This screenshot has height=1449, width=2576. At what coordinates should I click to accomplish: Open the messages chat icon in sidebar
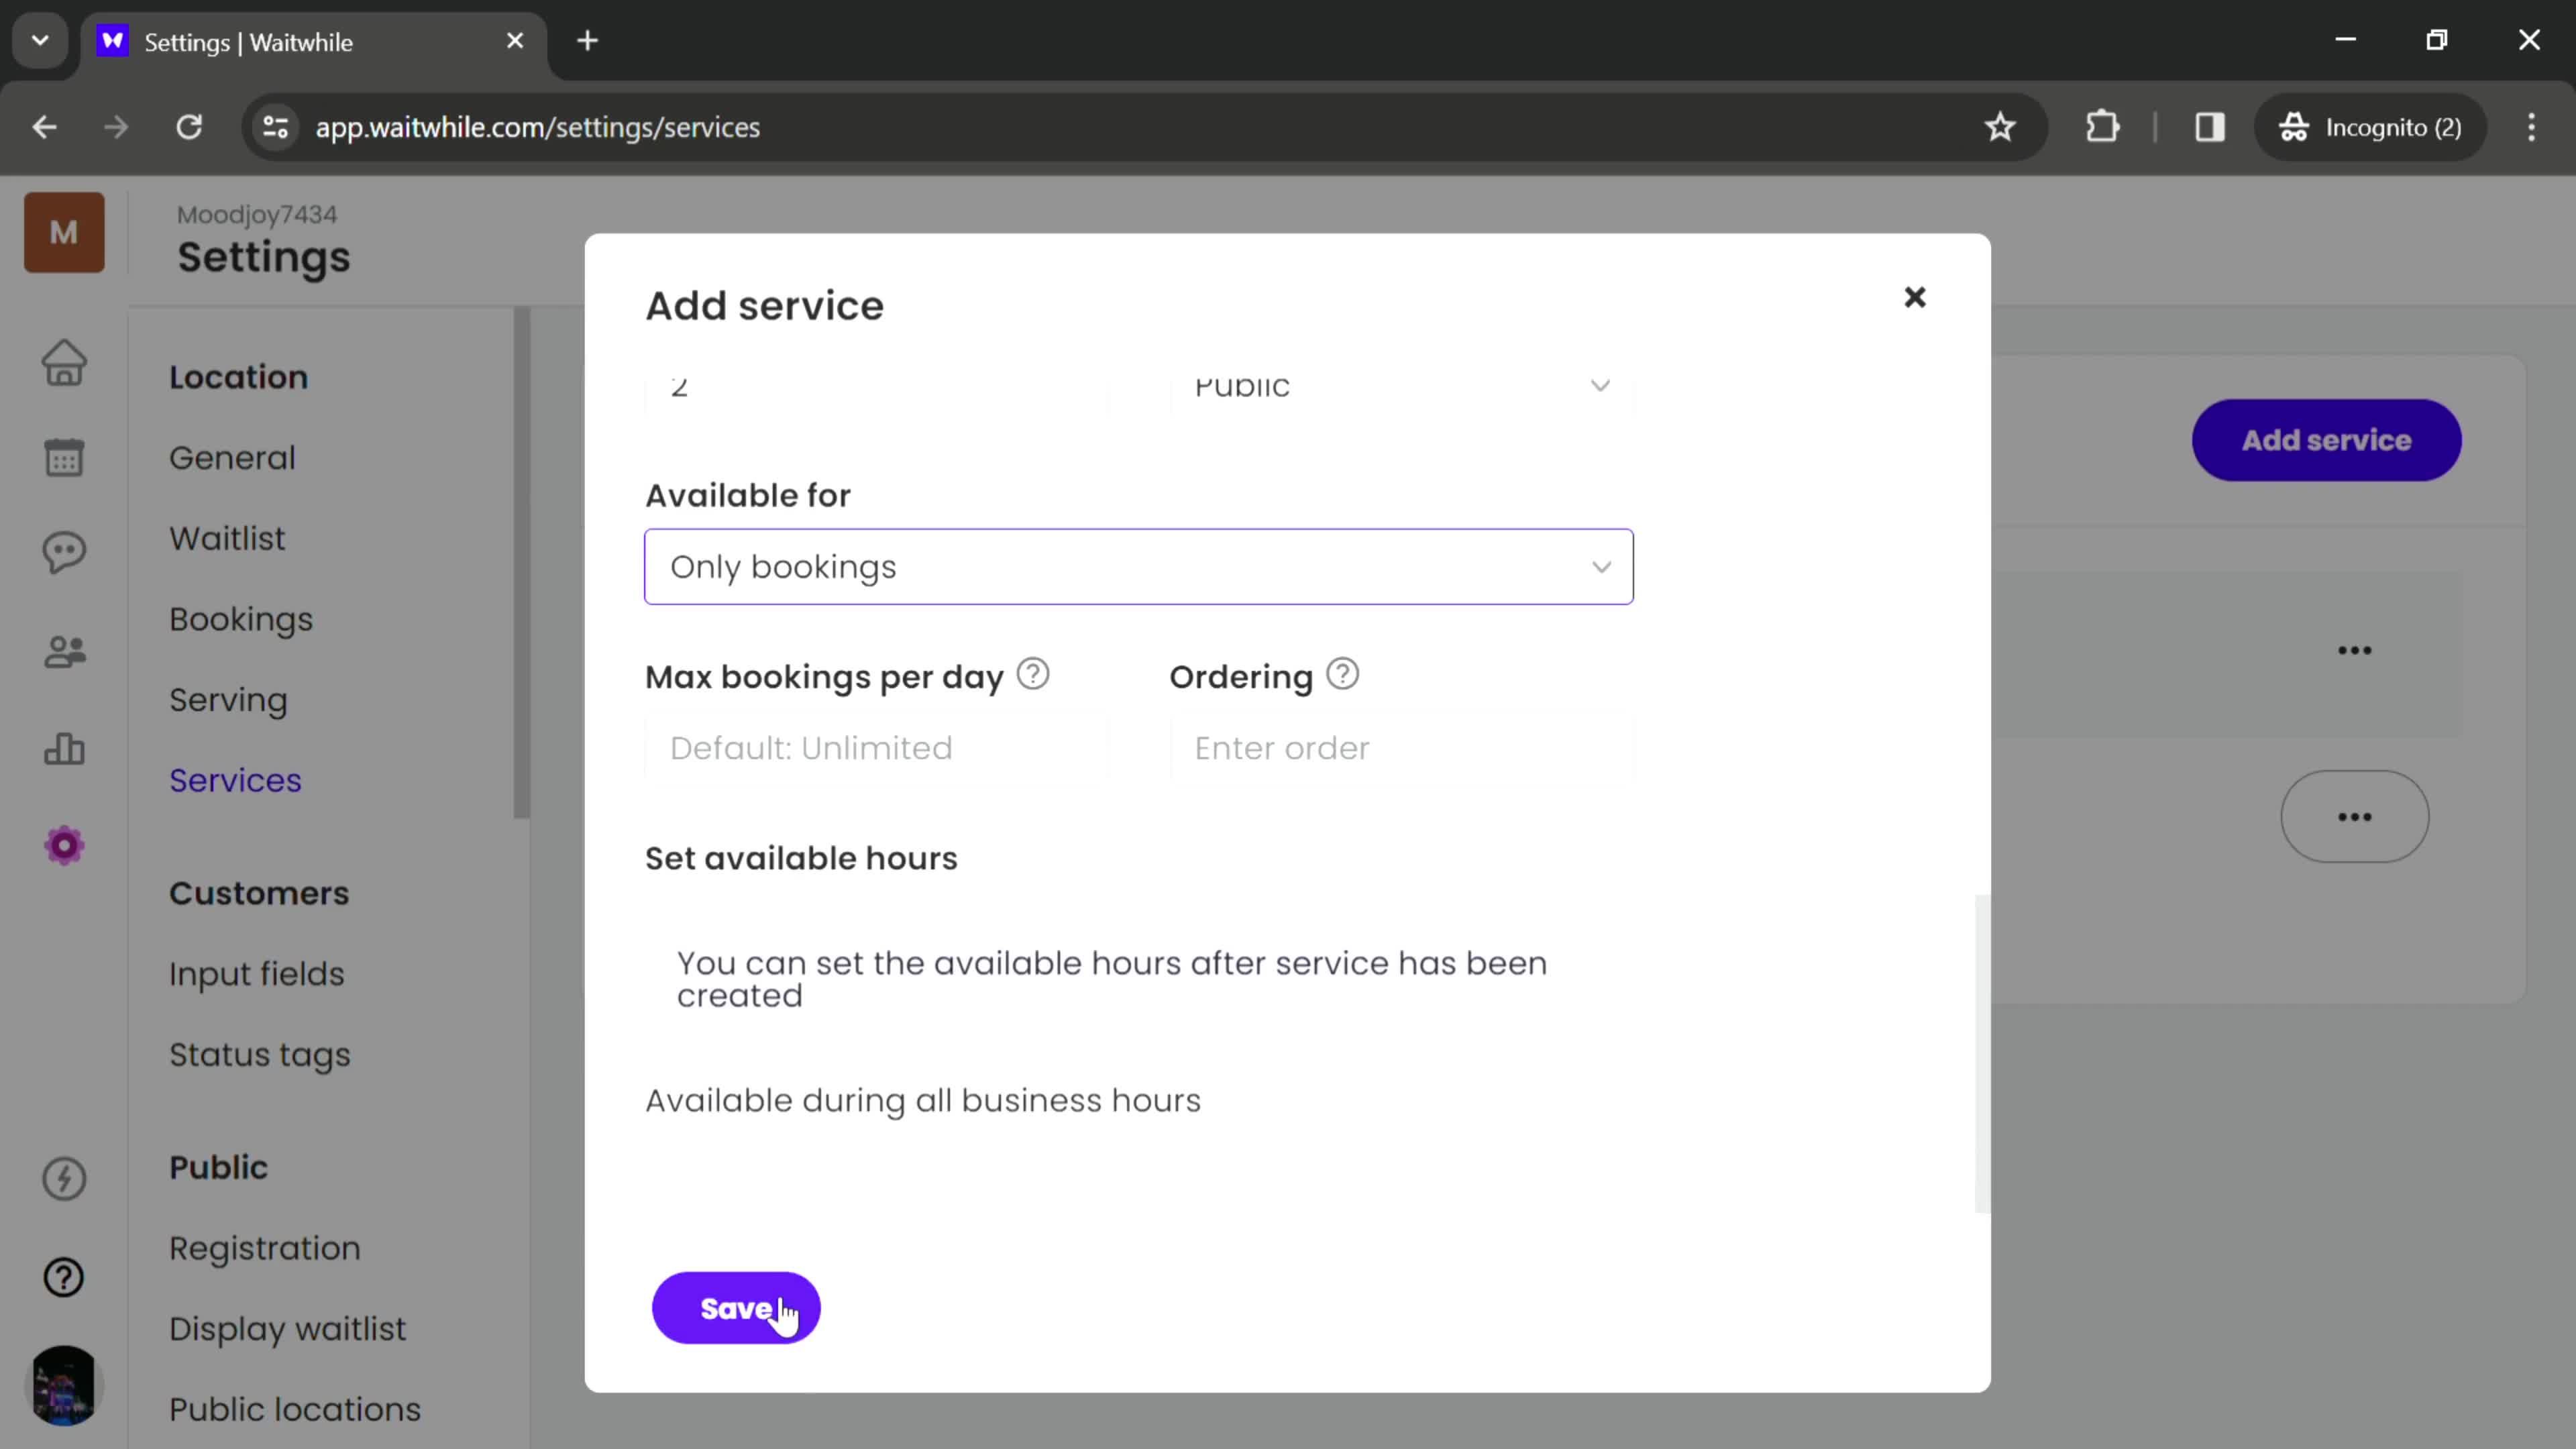click(64, 552)
